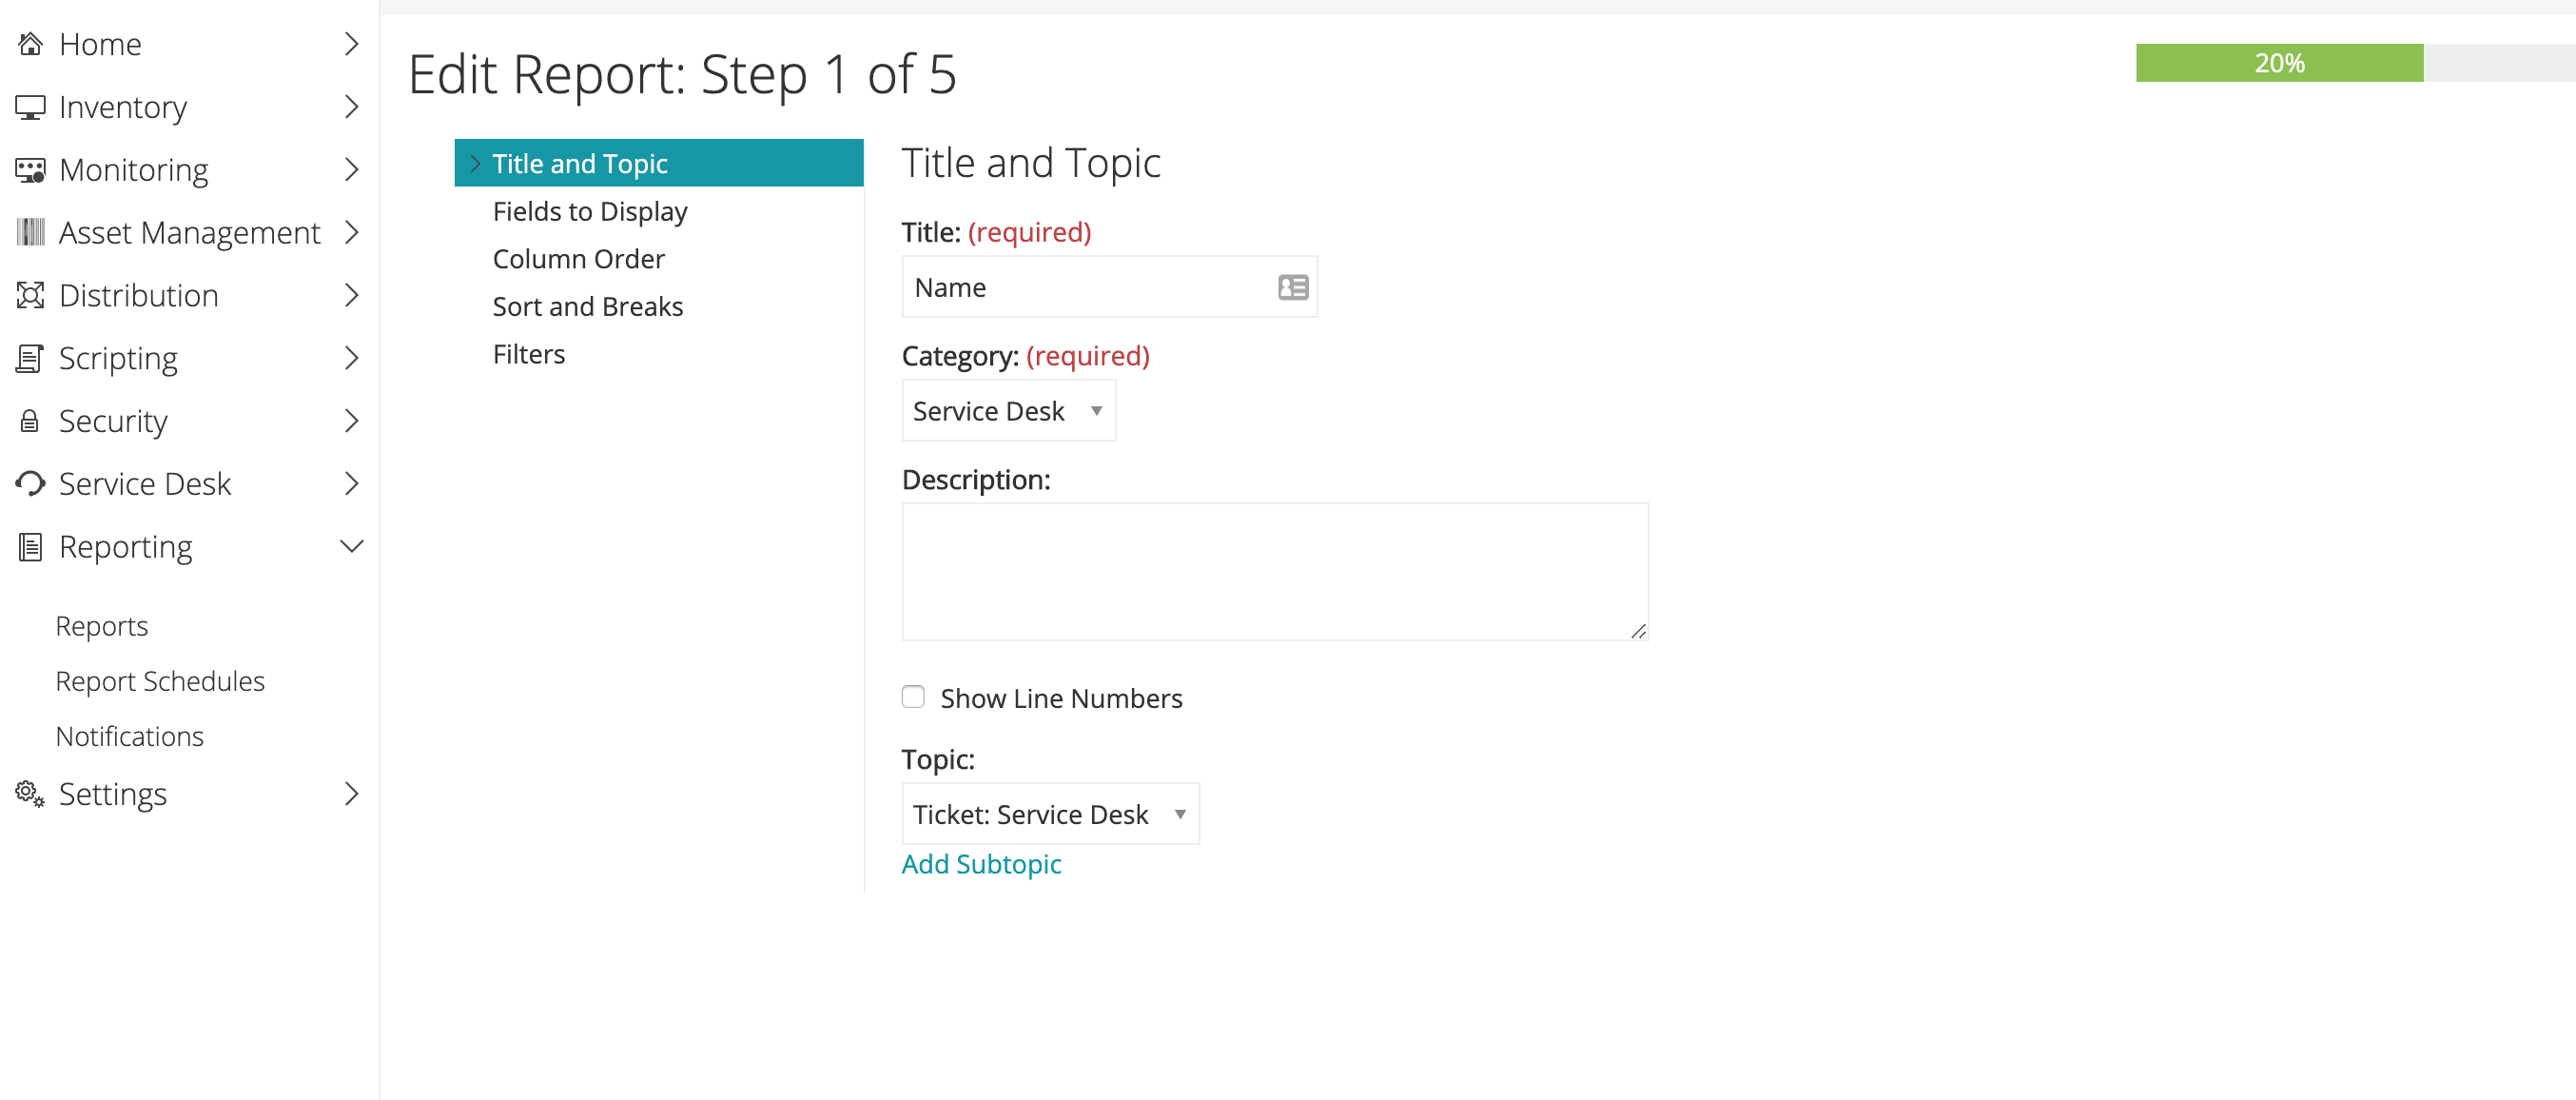Click the Security padlock icon
Image resolution: width=2576 pixels, height=1100 pixels.
point(30,421)
